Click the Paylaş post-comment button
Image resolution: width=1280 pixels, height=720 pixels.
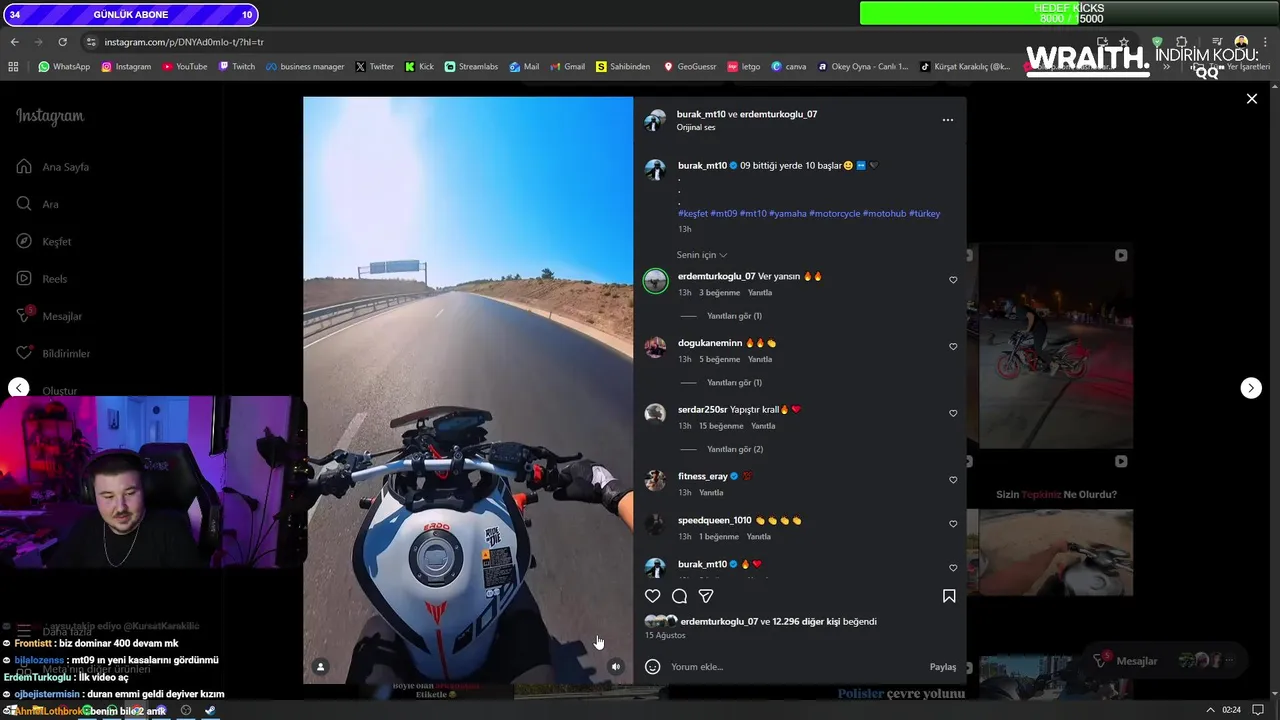point(942,667)
